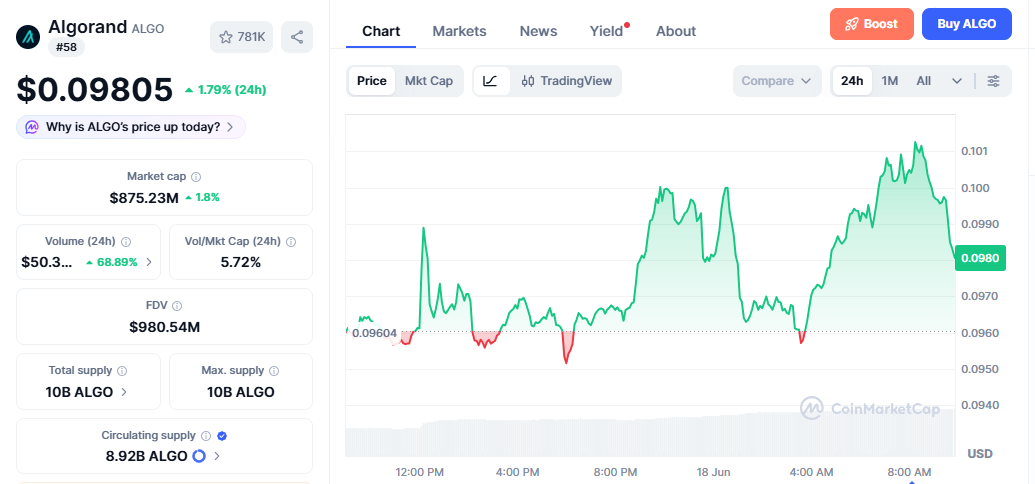Click the 12:00 PM time axis label
The image size is (1035, 484).
pyautogui.click(x=420, y=472)
